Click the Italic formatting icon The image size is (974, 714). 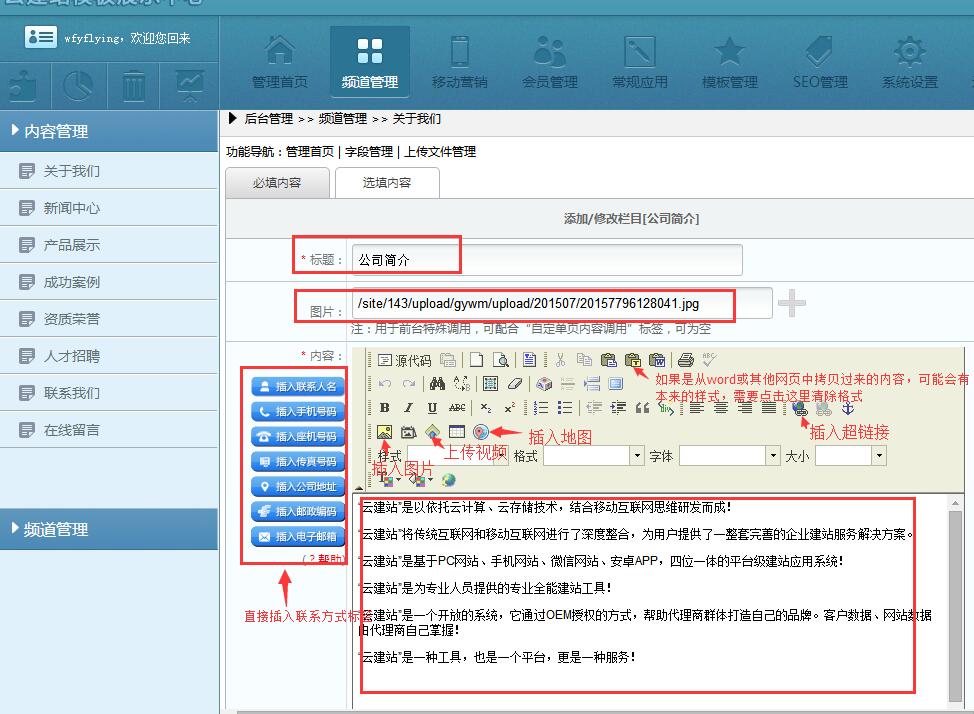point(408,408)
